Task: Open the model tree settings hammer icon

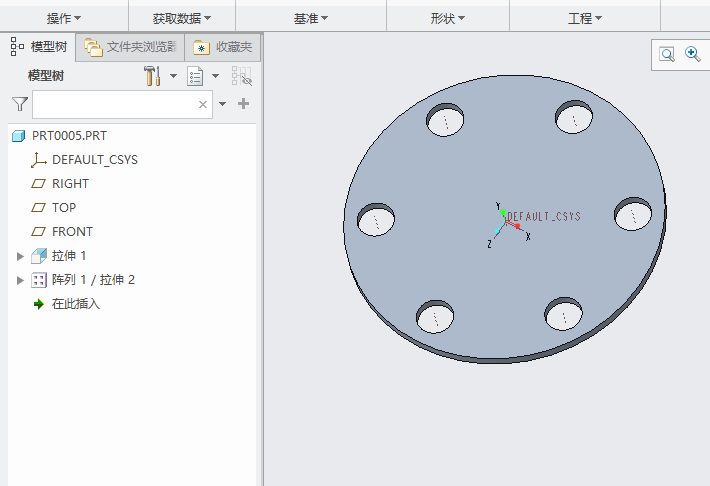Action: (153, 76)
